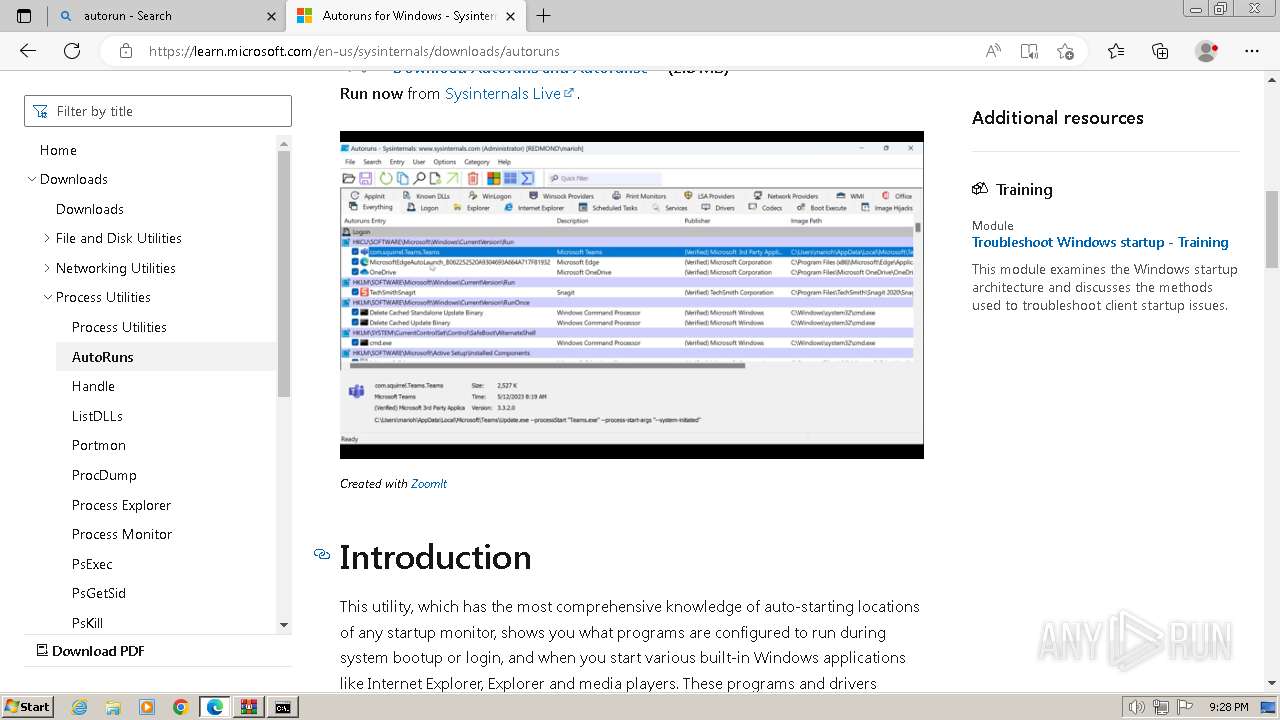Viewport: 1280px width, 720px height.
Task: Open File Explorer from the taskbar
Action: 114,707
